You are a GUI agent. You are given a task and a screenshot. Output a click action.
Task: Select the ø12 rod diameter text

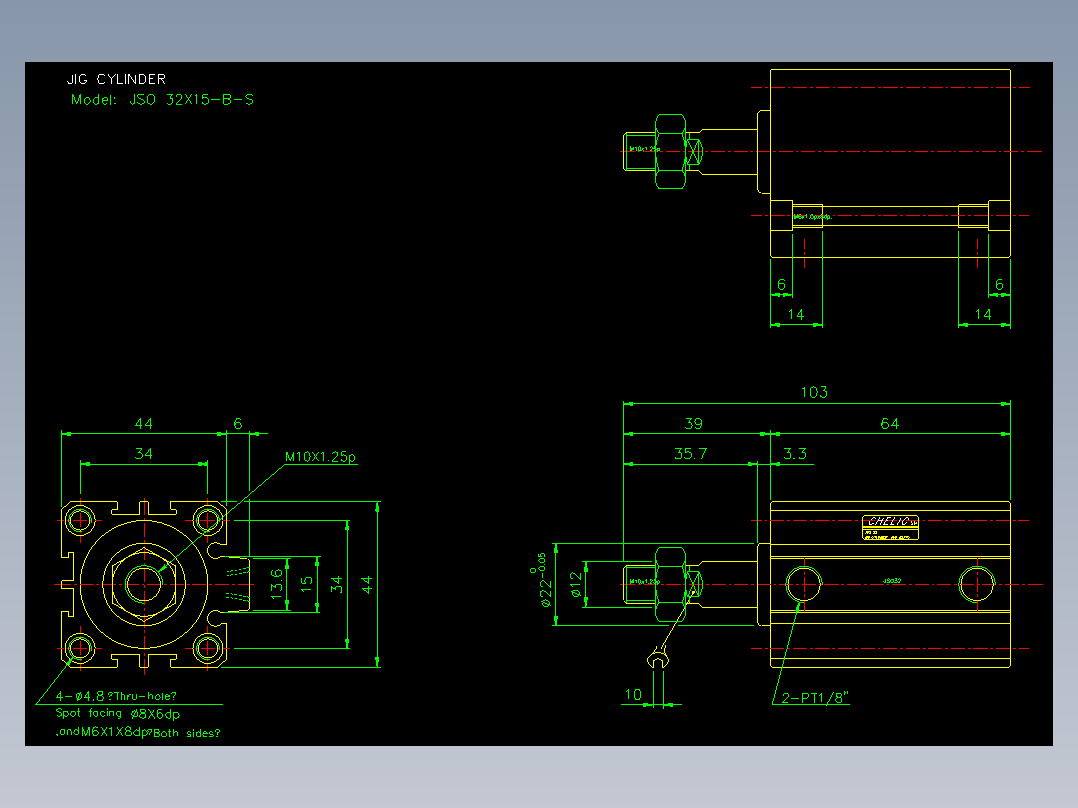576,585
